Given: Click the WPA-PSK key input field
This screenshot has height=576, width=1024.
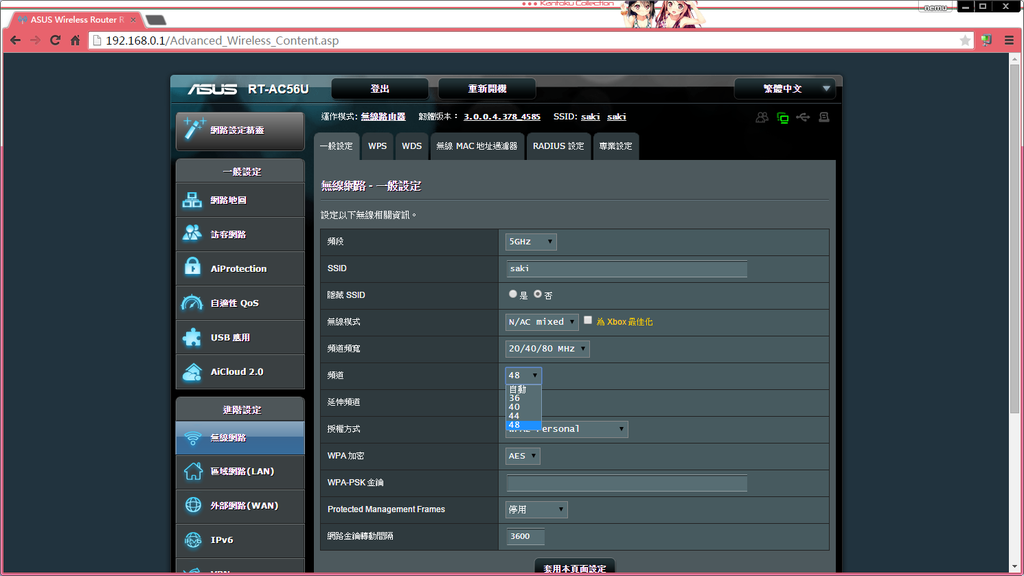Looking at the screenshot, I should pos(627,483).
